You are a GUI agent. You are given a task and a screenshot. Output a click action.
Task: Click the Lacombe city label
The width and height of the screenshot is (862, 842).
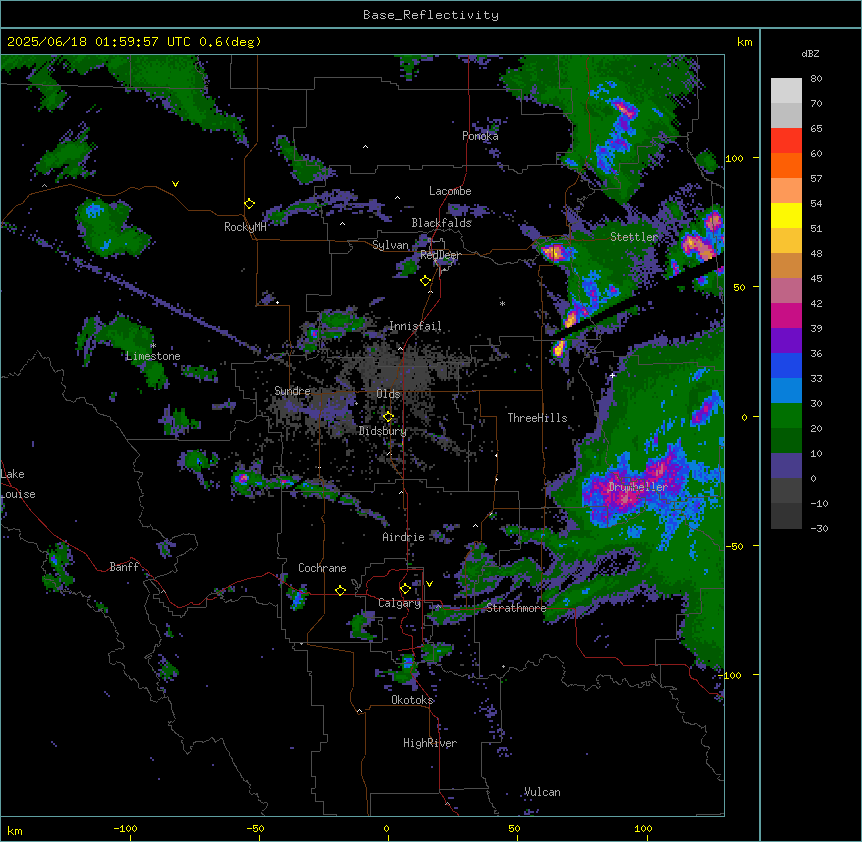point(450,191)
